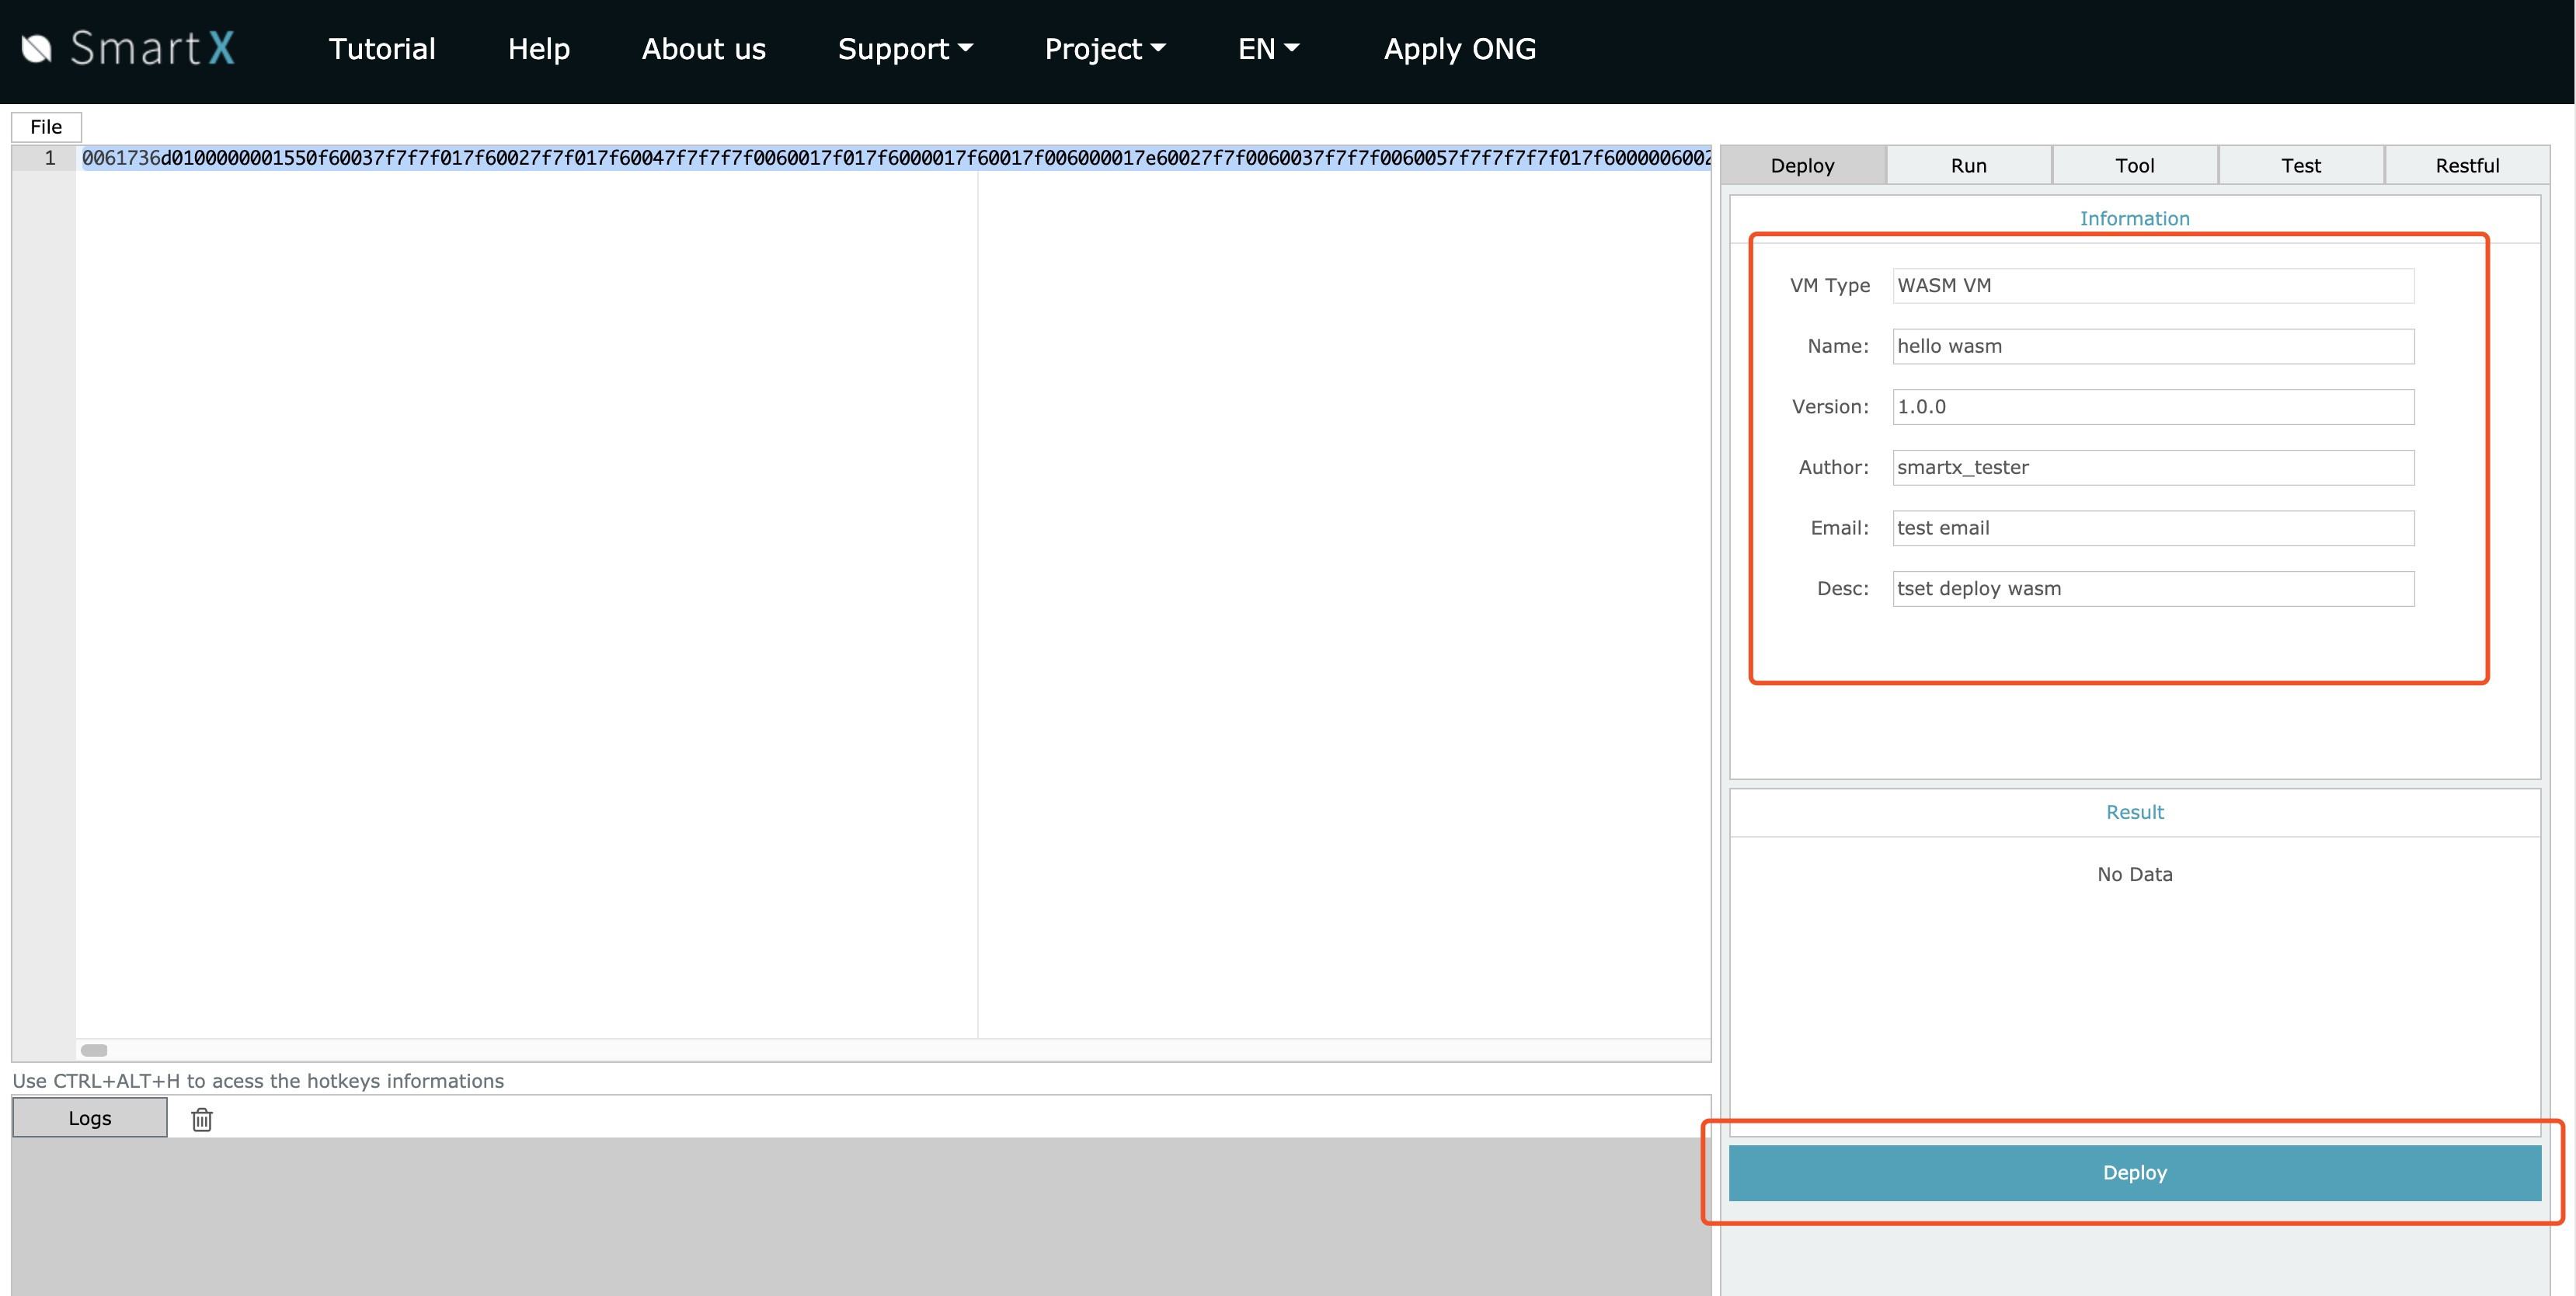Open the Test tab
Screen dimensions: 2576x1296
coord(2300,165)
